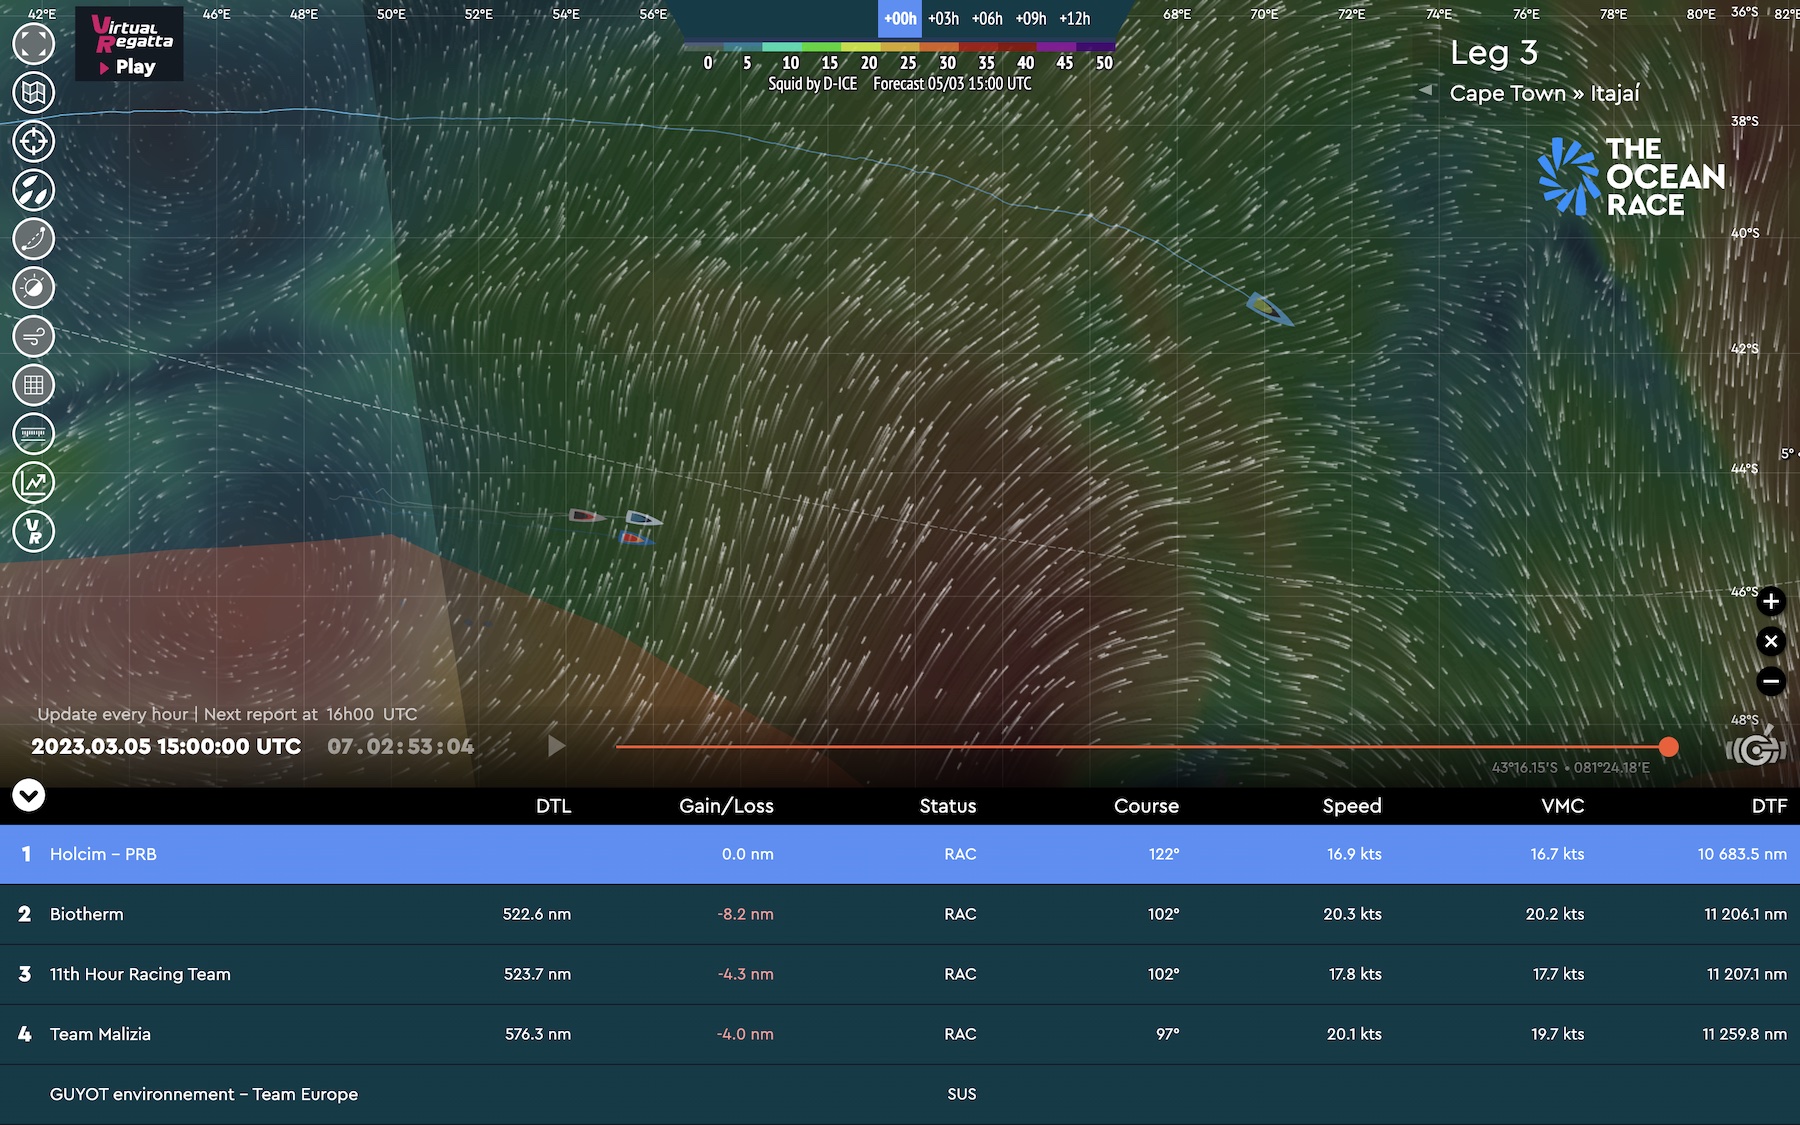Toggle the boats display icon
This screenshot has width=1800, height=1125.
[x=34, y=190]
